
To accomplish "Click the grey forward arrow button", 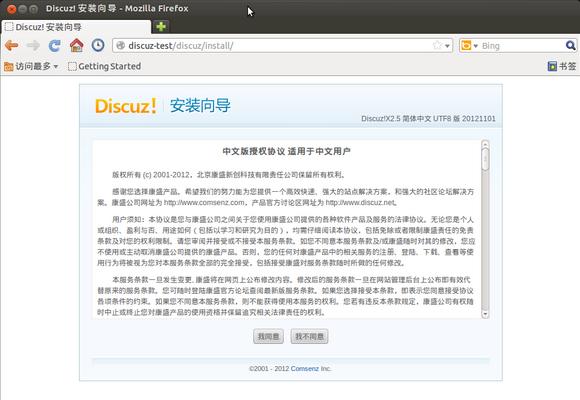I will point(33,46).
